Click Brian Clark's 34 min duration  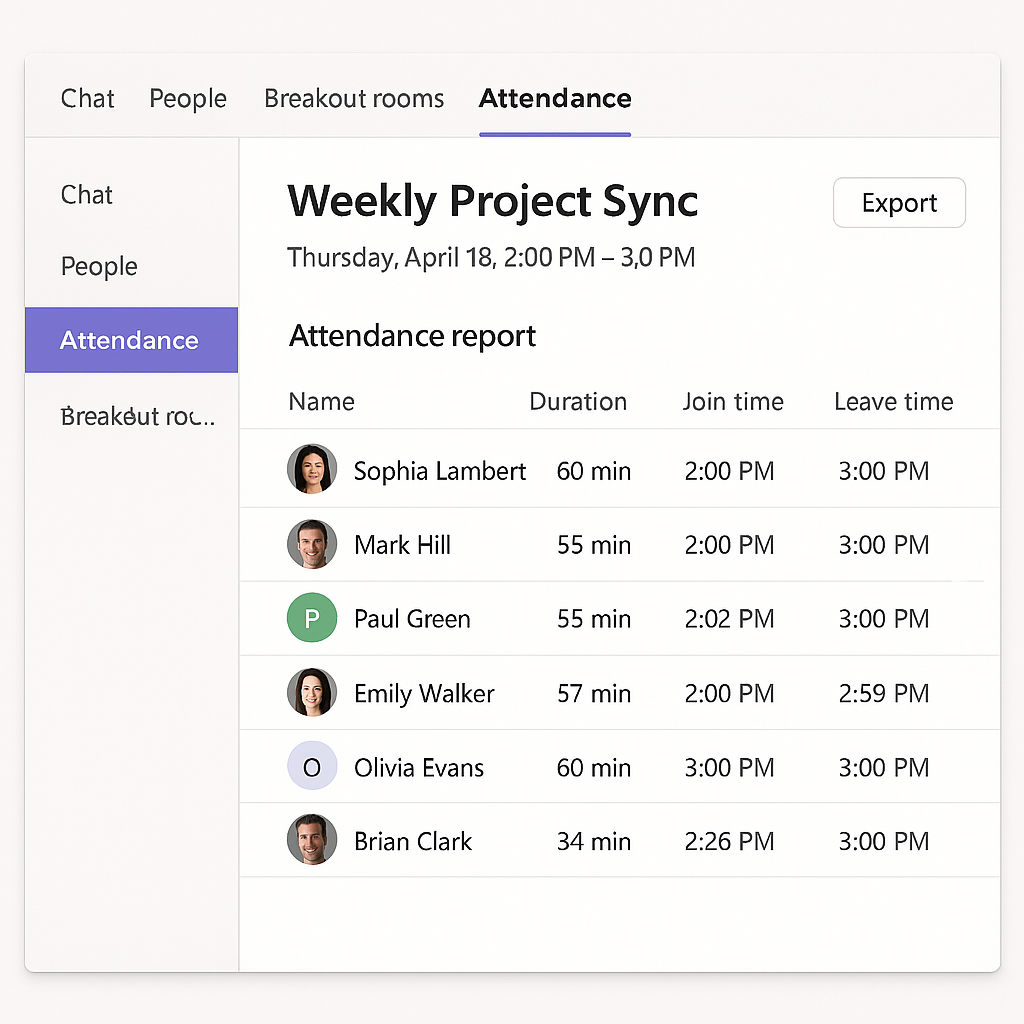[x=594, y=841]
